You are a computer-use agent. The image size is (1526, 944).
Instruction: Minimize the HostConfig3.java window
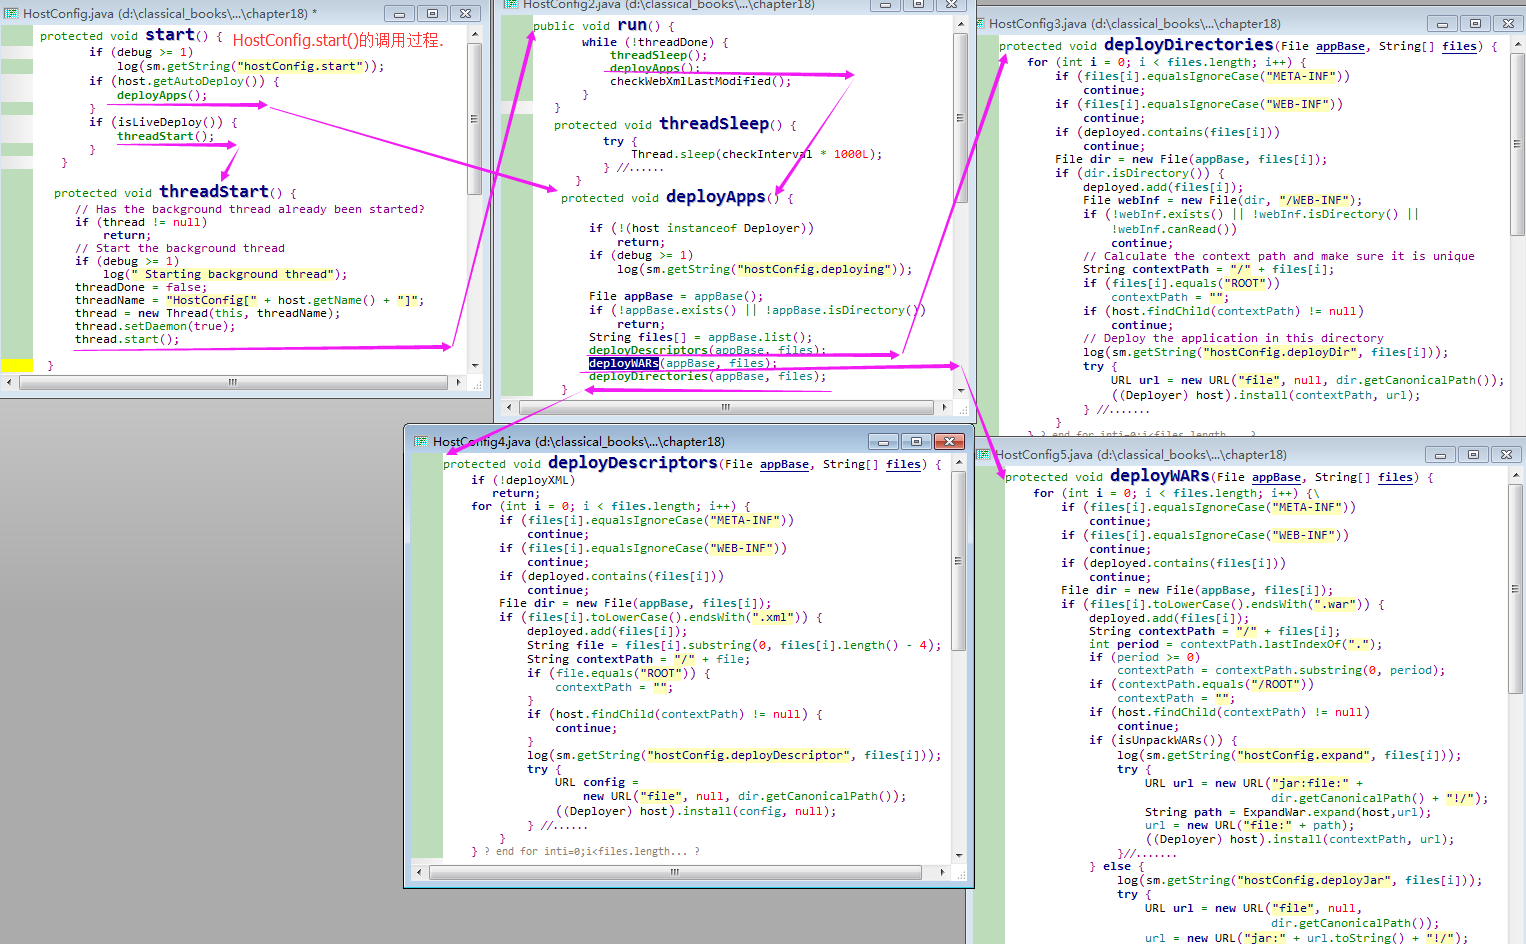(x=1441, y=23)
